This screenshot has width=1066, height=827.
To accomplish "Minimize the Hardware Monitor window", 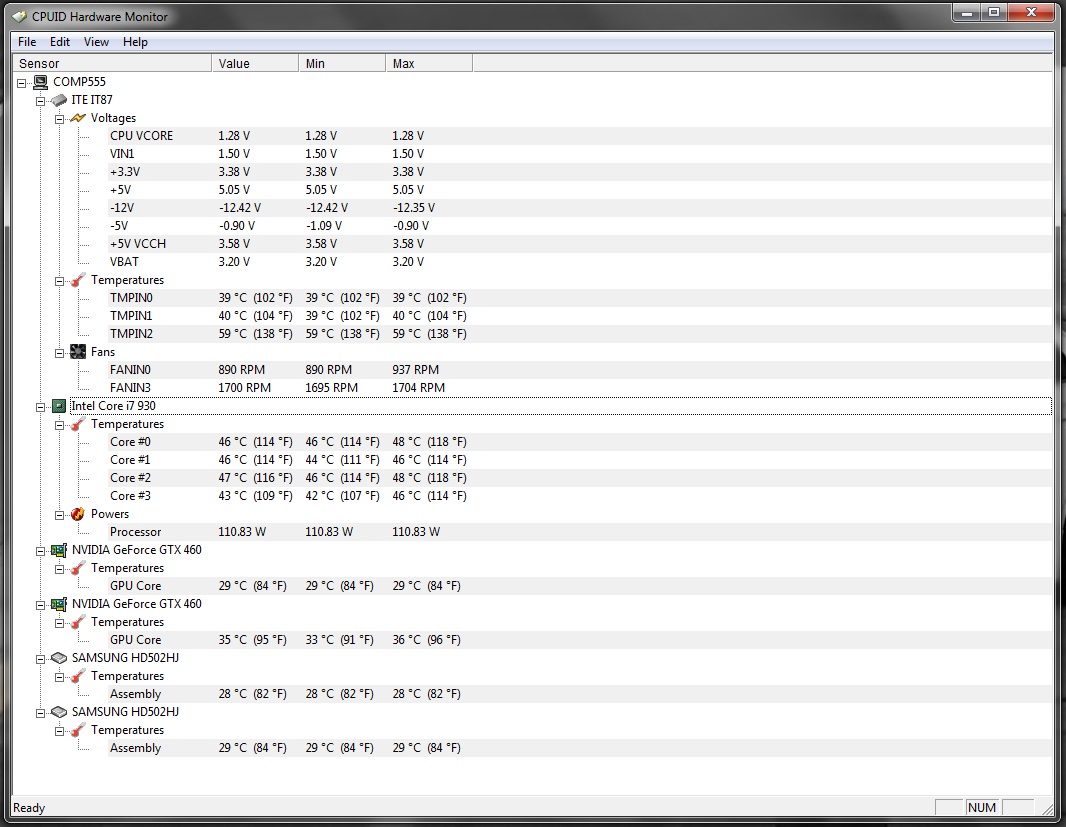I will pos(967,12).
